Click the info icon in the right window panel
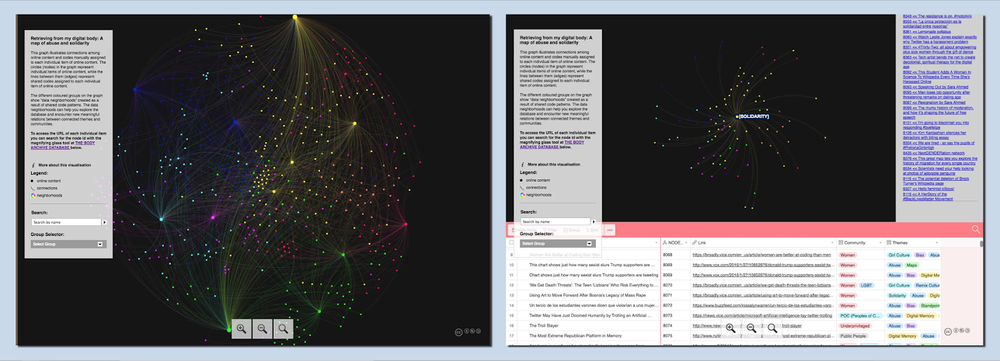The height and width of the screenshot is (361, 1000). tap(522, 165)
